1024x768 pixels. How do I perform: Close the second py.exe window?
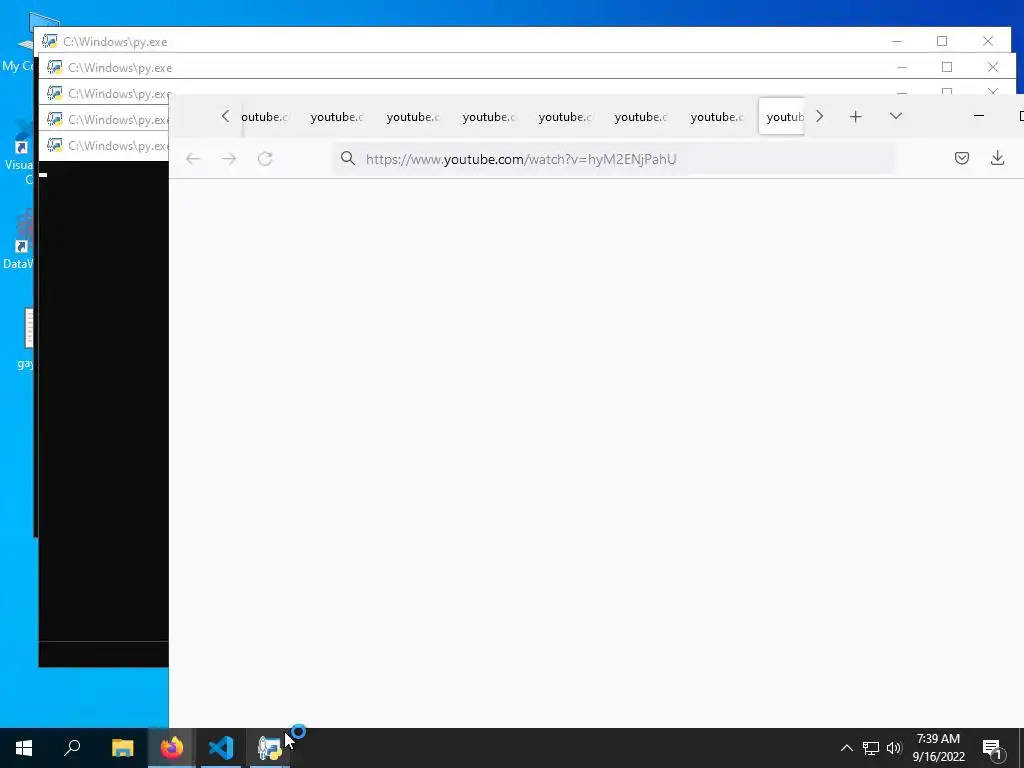(993, 67)
